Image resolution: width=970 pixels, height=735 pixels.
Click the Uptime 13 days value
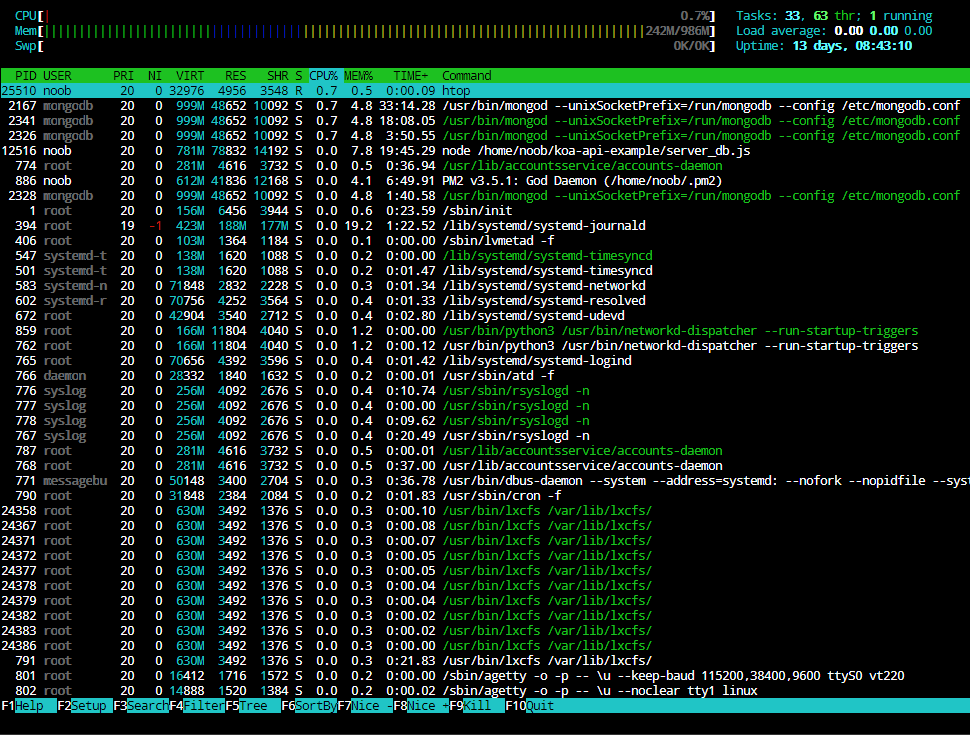(x=852, y=45)
